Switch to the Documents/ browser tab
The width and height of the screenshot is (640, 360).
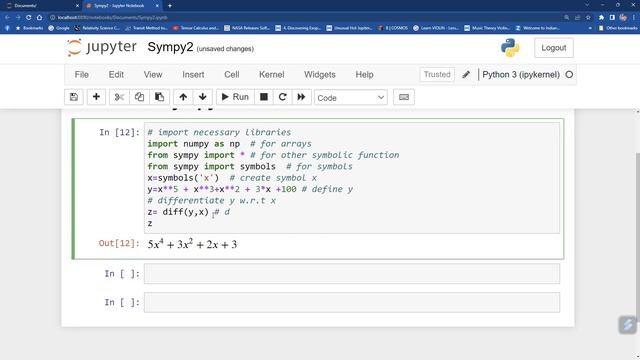point(40,6)
